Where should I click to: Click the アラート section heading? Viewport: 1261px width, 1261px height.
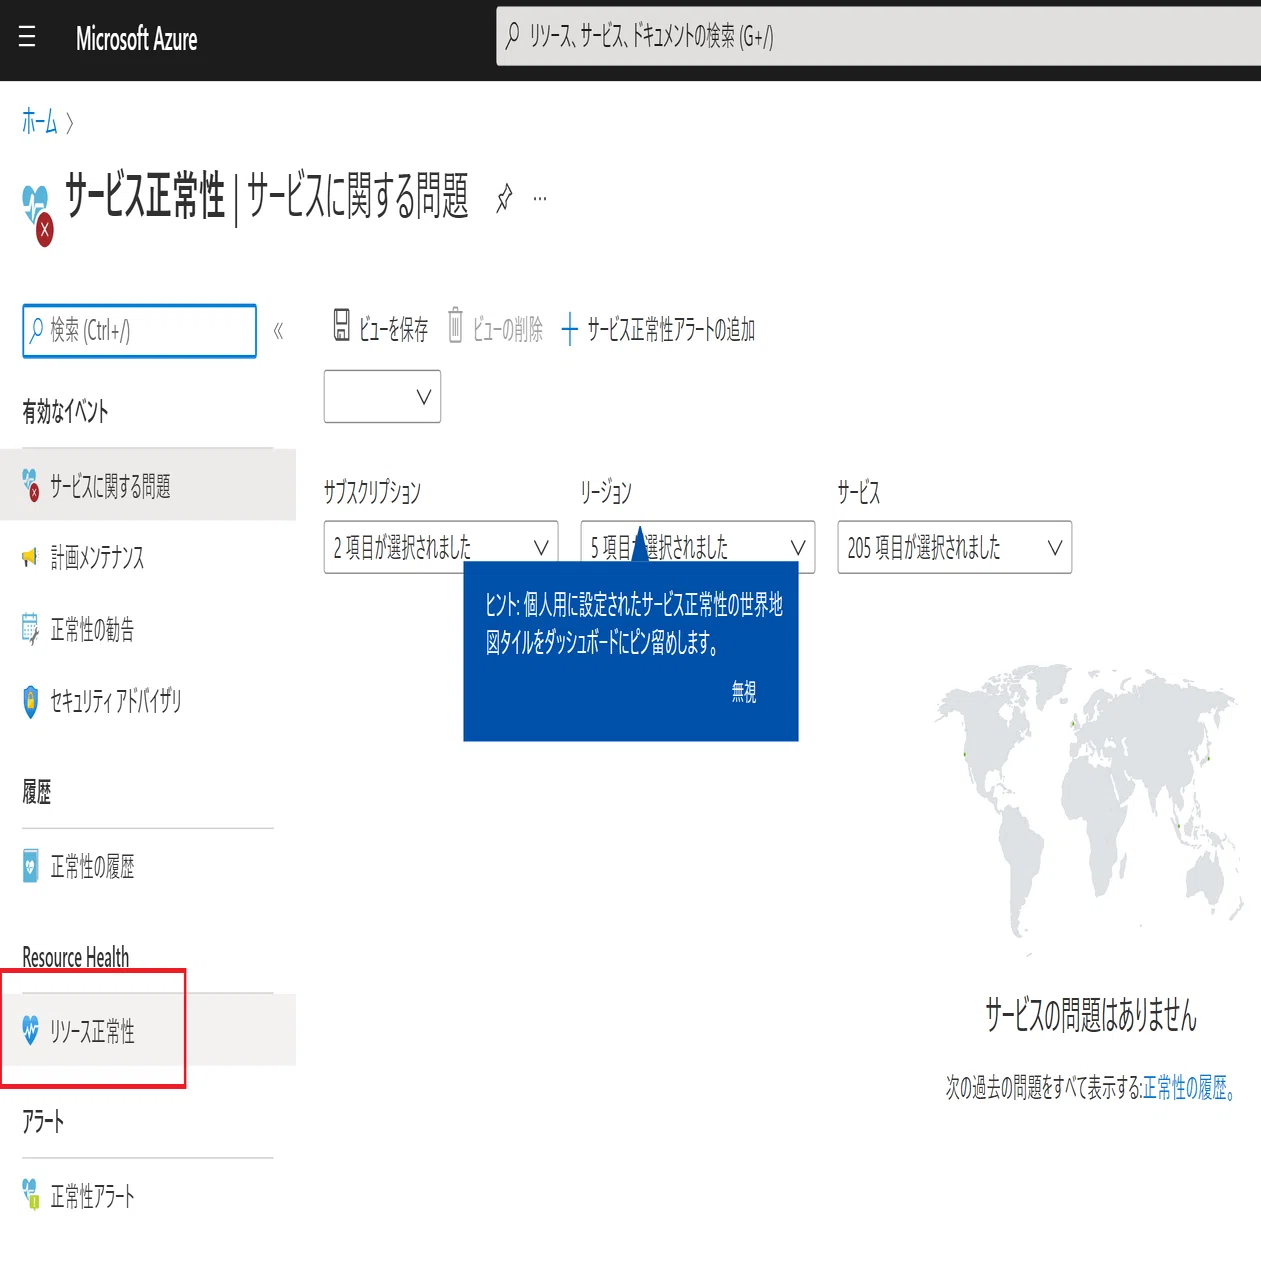pyautogui.click(x=43, y=1121)
